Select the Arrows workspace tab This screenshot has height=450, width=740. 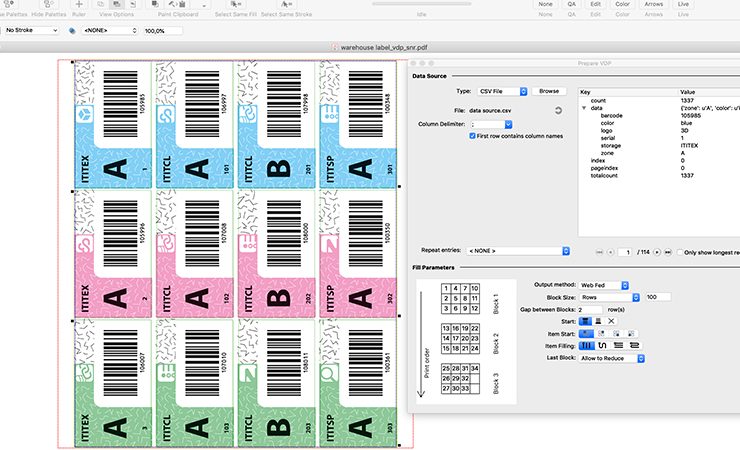coord(654,4)
